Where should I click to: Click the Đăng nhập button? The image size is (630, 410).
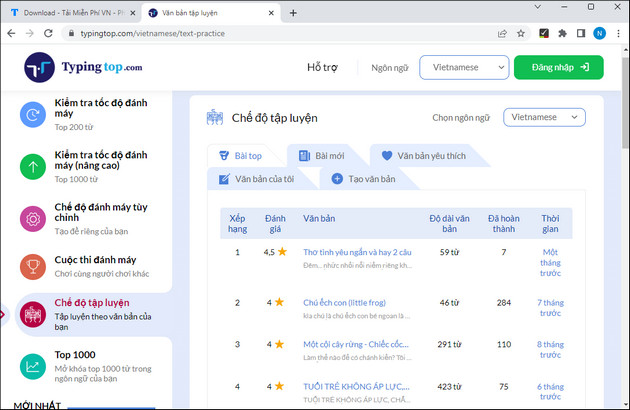(x=558, y=68)
